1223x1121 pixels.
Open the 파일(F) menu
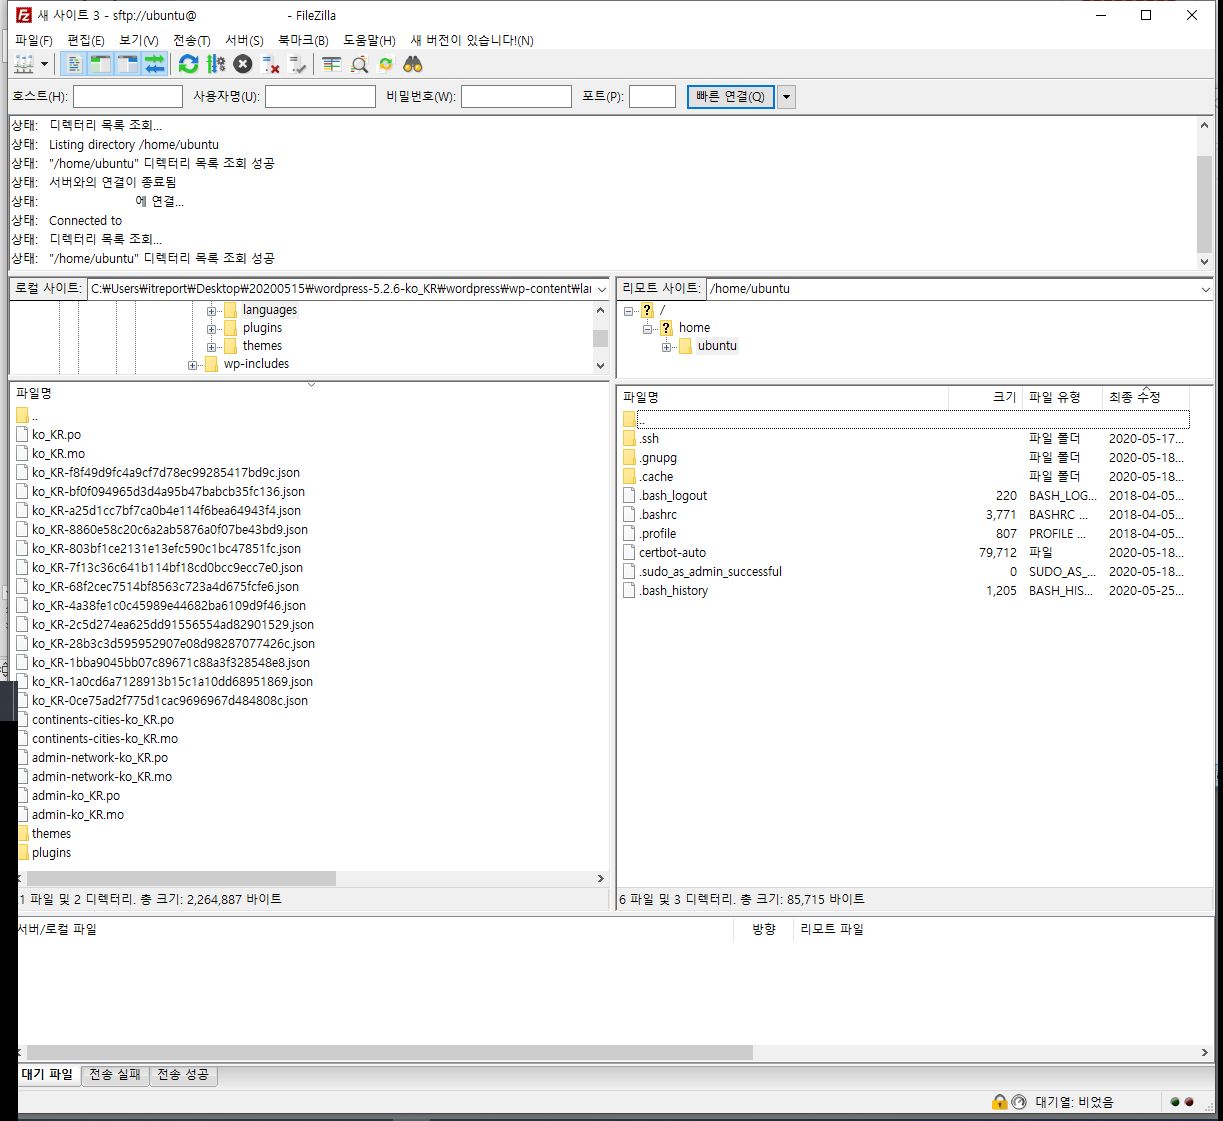(34, 40)
